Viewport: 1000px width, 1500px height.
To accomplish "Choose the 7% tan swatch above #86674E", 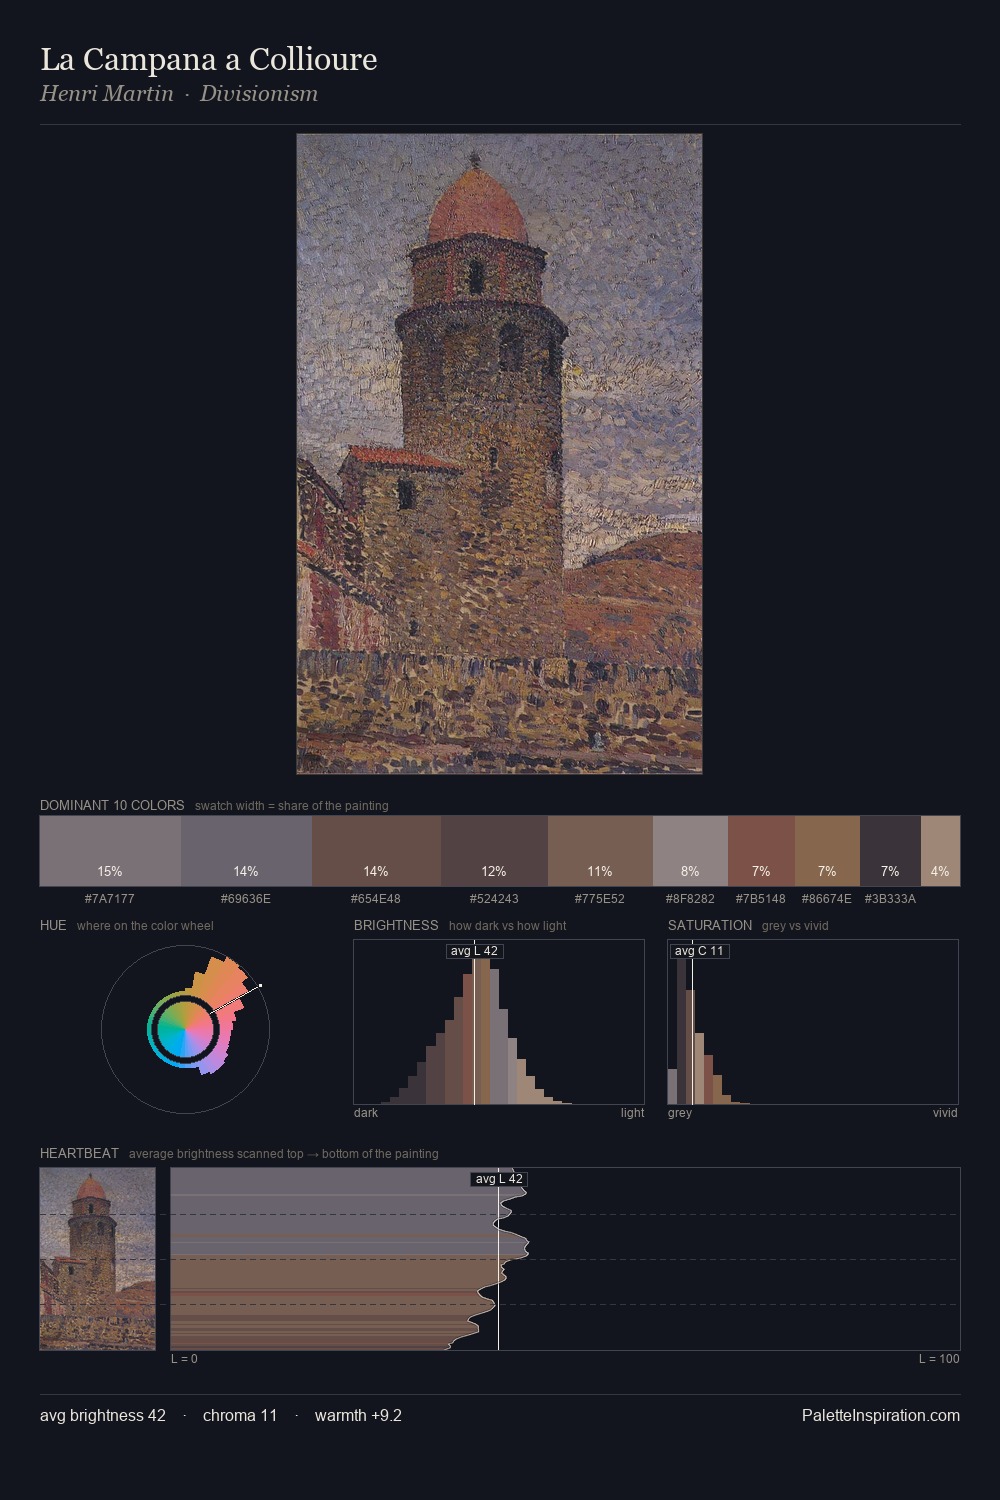I will 827,851.
